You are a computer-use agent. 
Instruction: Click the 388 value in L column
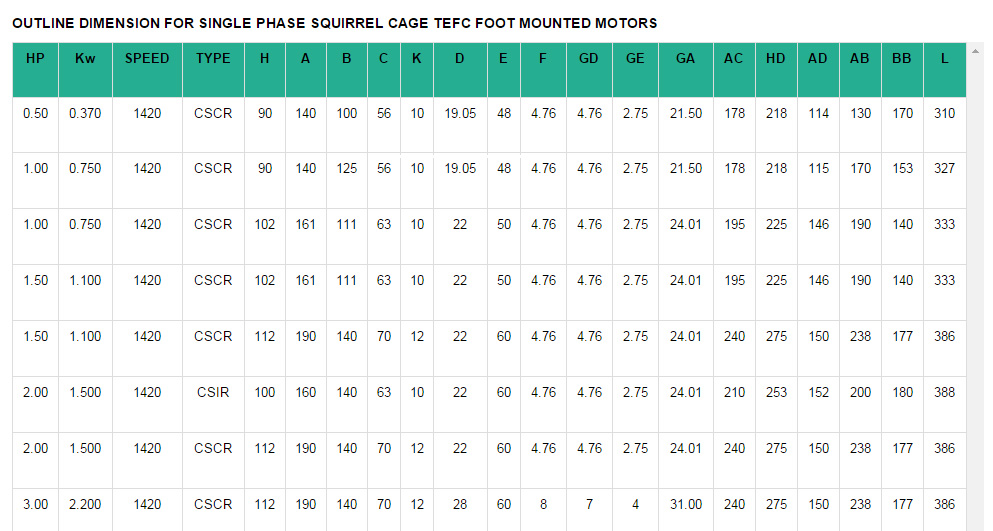click(x=944, y=393)
